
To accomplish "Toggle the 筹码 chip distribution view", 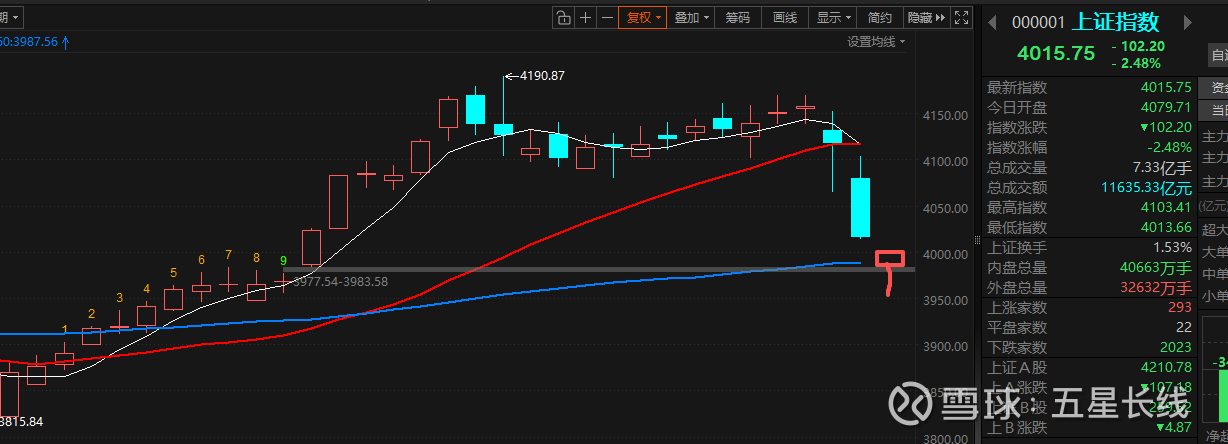I will pos(738,17).
